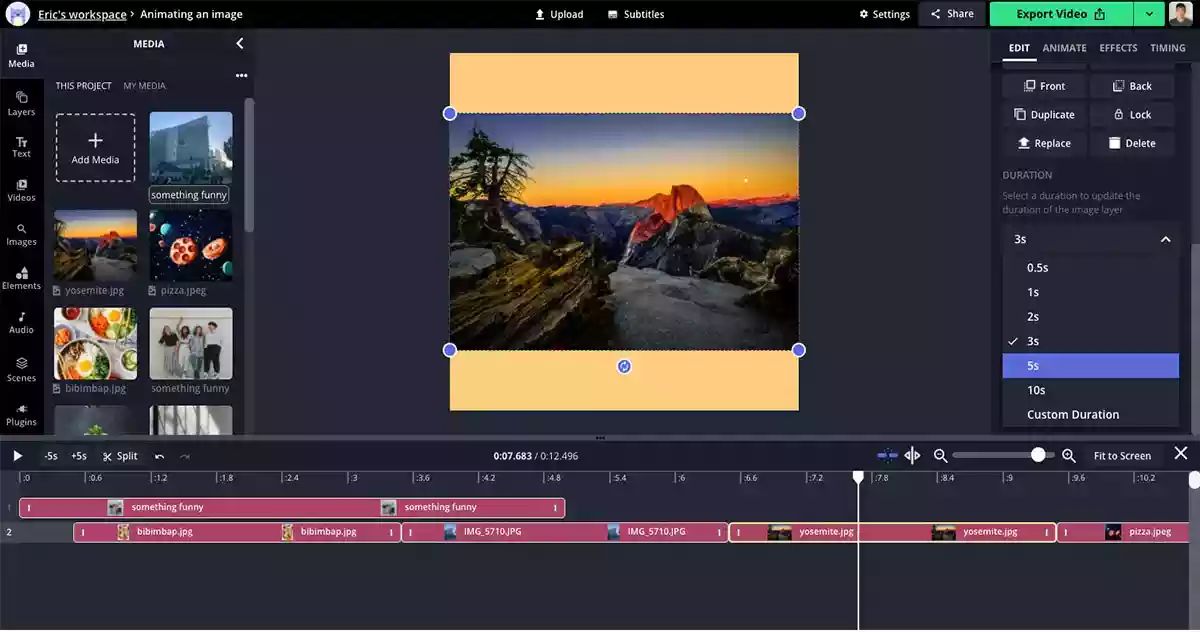Open the Elements panel
The width and height of the screenshot is (1200, 632).
pyautogui.click(x=21, y=278)
